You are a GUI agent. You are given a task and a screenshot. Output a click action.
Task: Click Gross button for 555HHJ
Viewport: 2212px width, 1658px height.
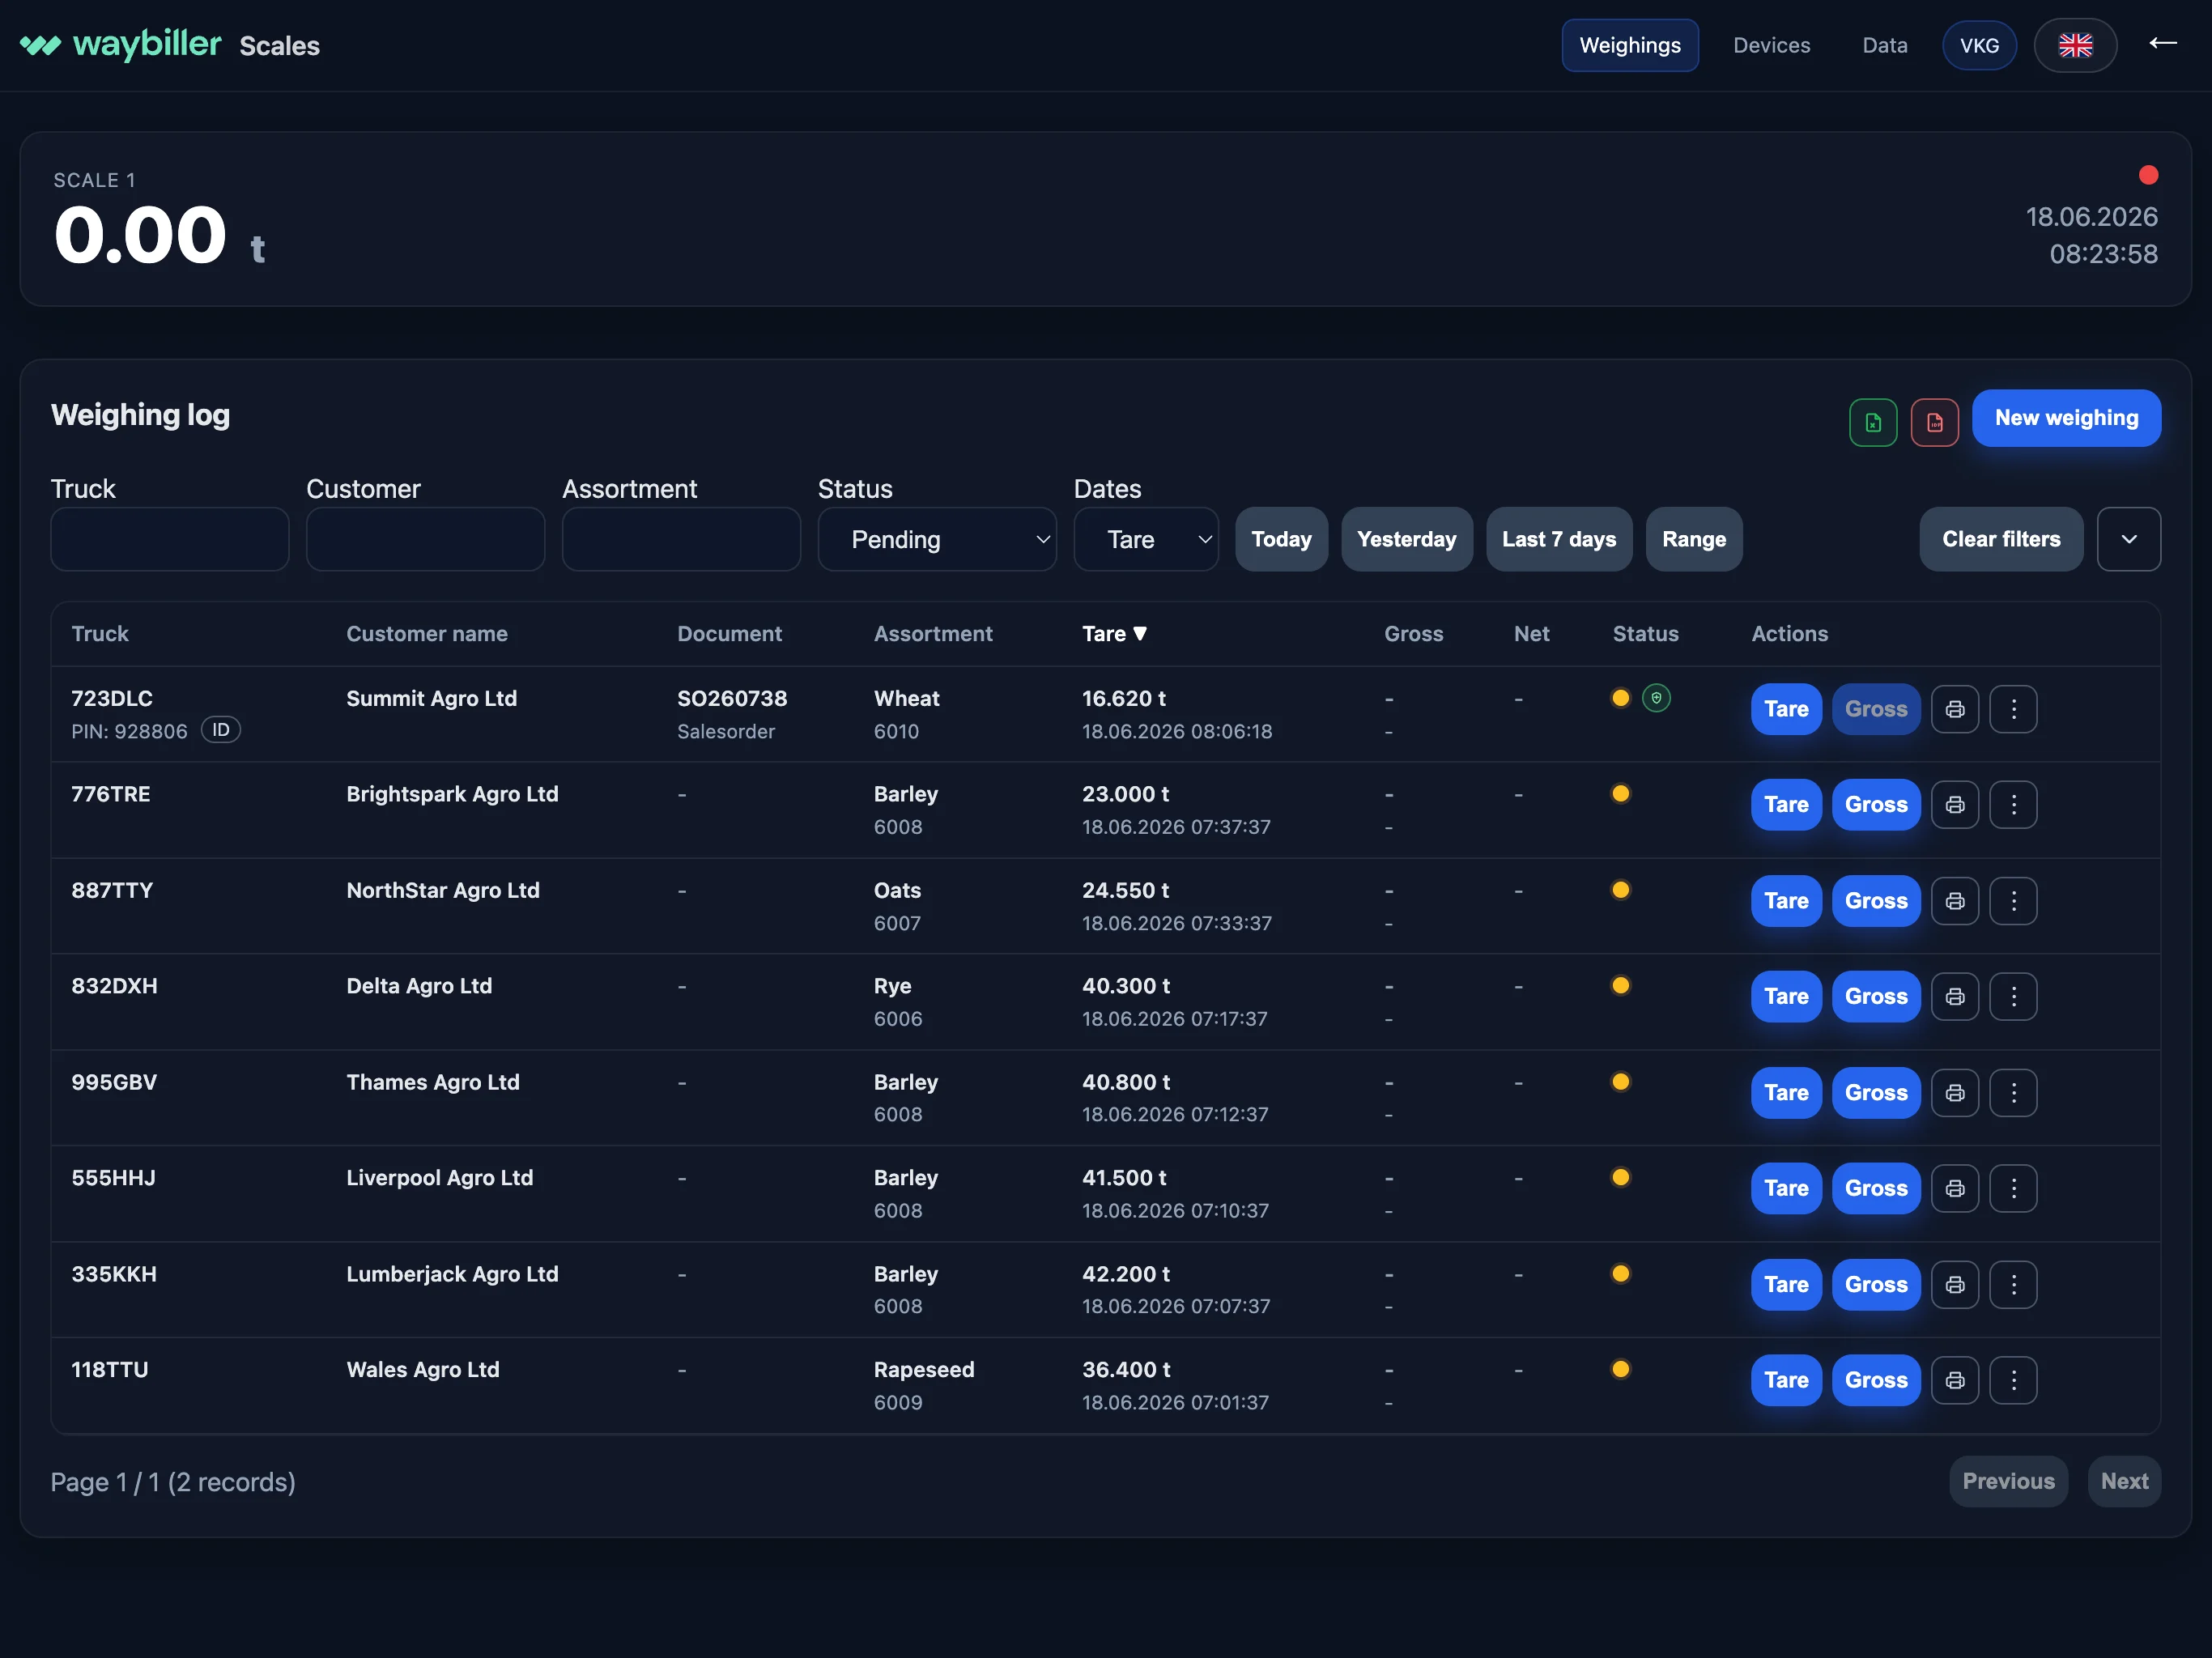tap(1876, 1189)
